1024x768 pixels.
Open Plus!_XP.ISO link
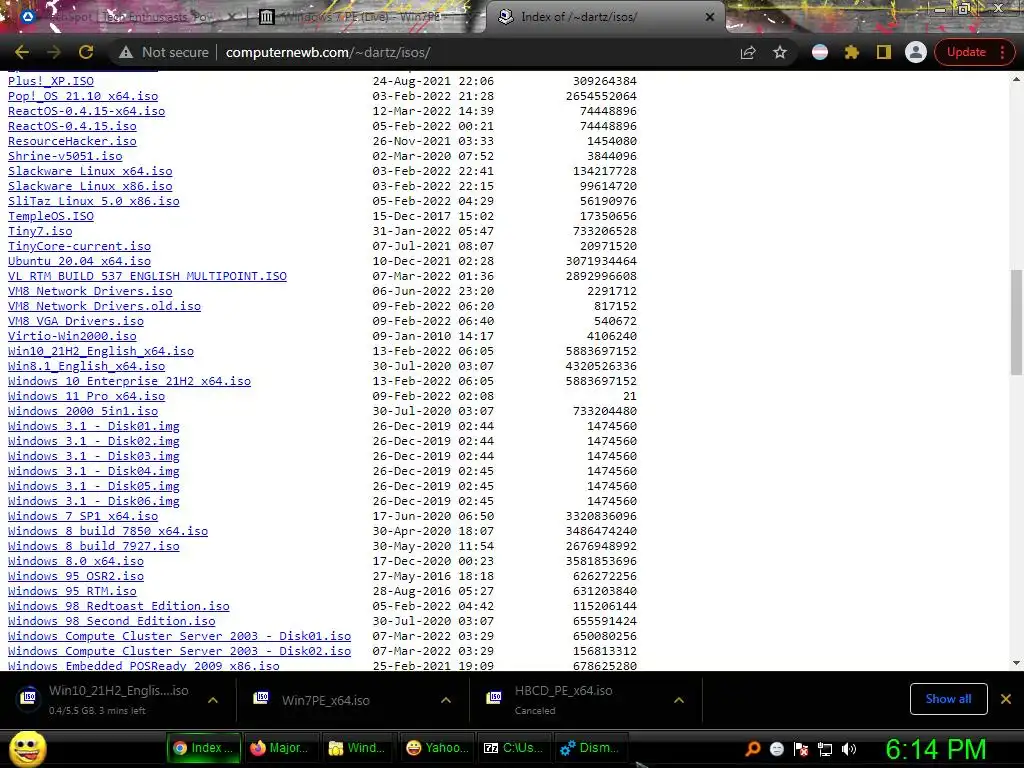coord(50,81)
